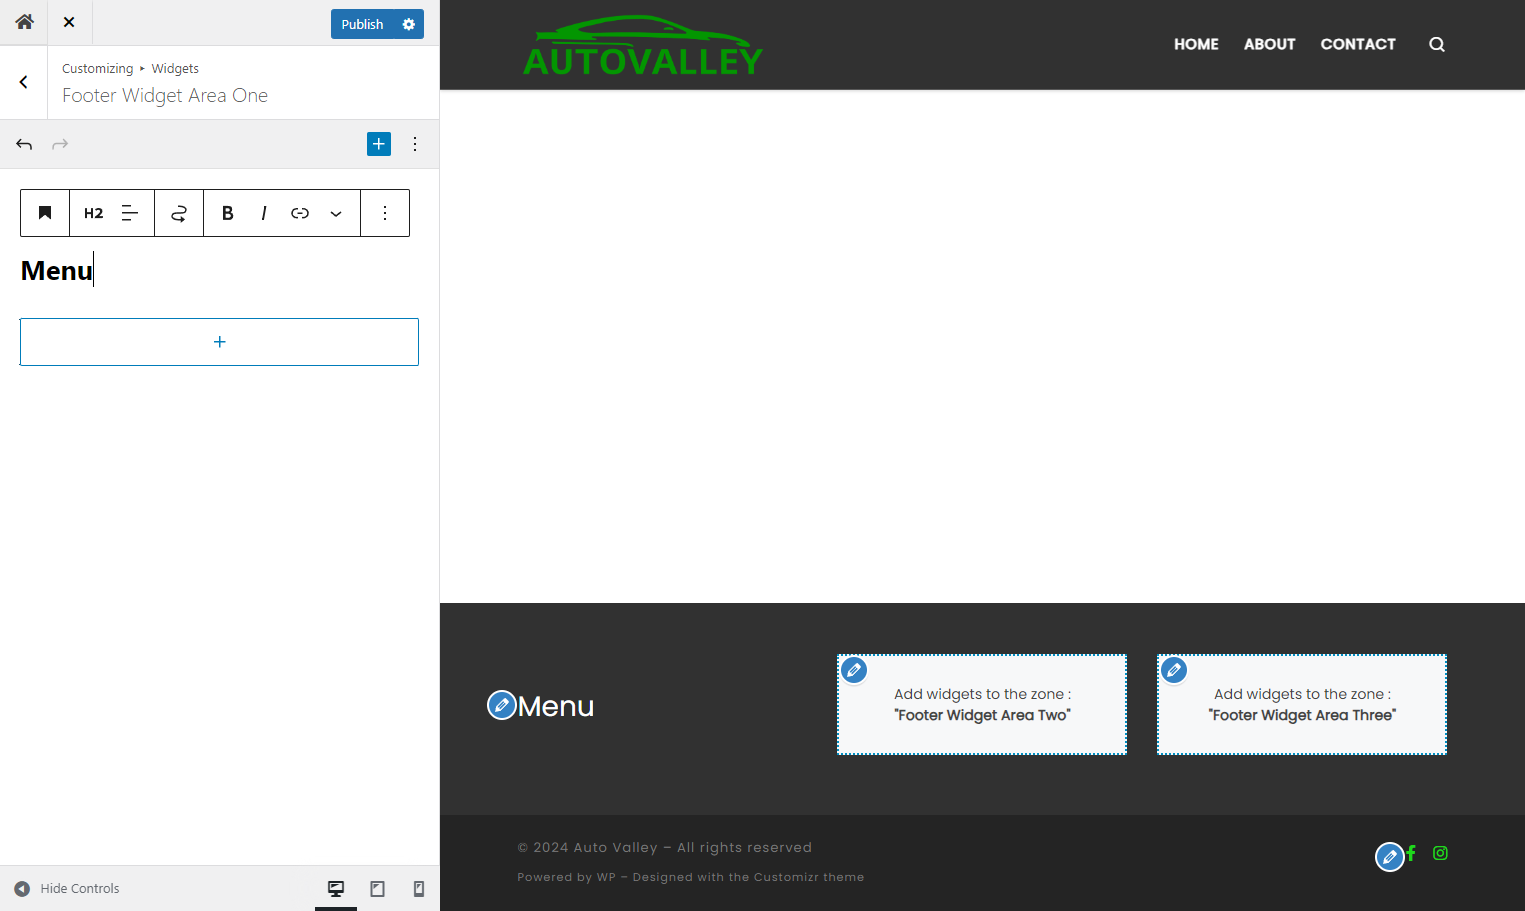Click the Publish button
This screenshot has width=1525, height=911.
tap(362, 24)
